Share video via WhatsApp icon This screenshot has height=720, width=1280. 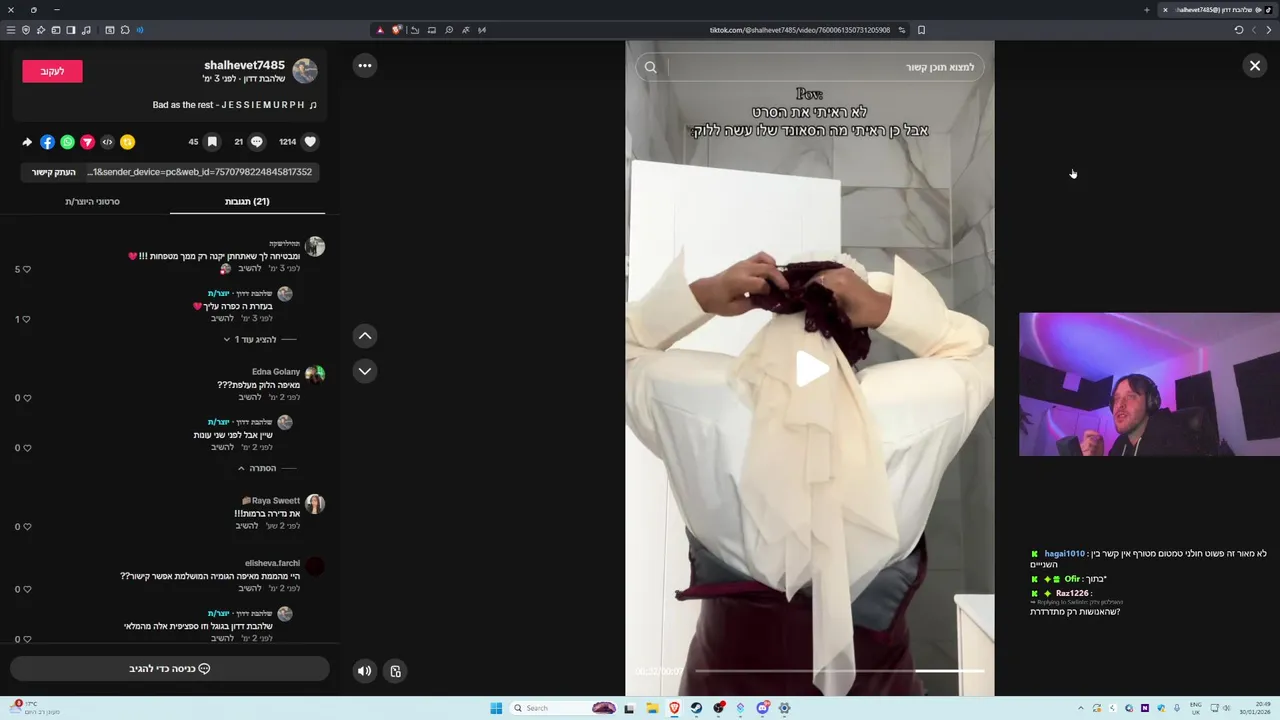67,142
